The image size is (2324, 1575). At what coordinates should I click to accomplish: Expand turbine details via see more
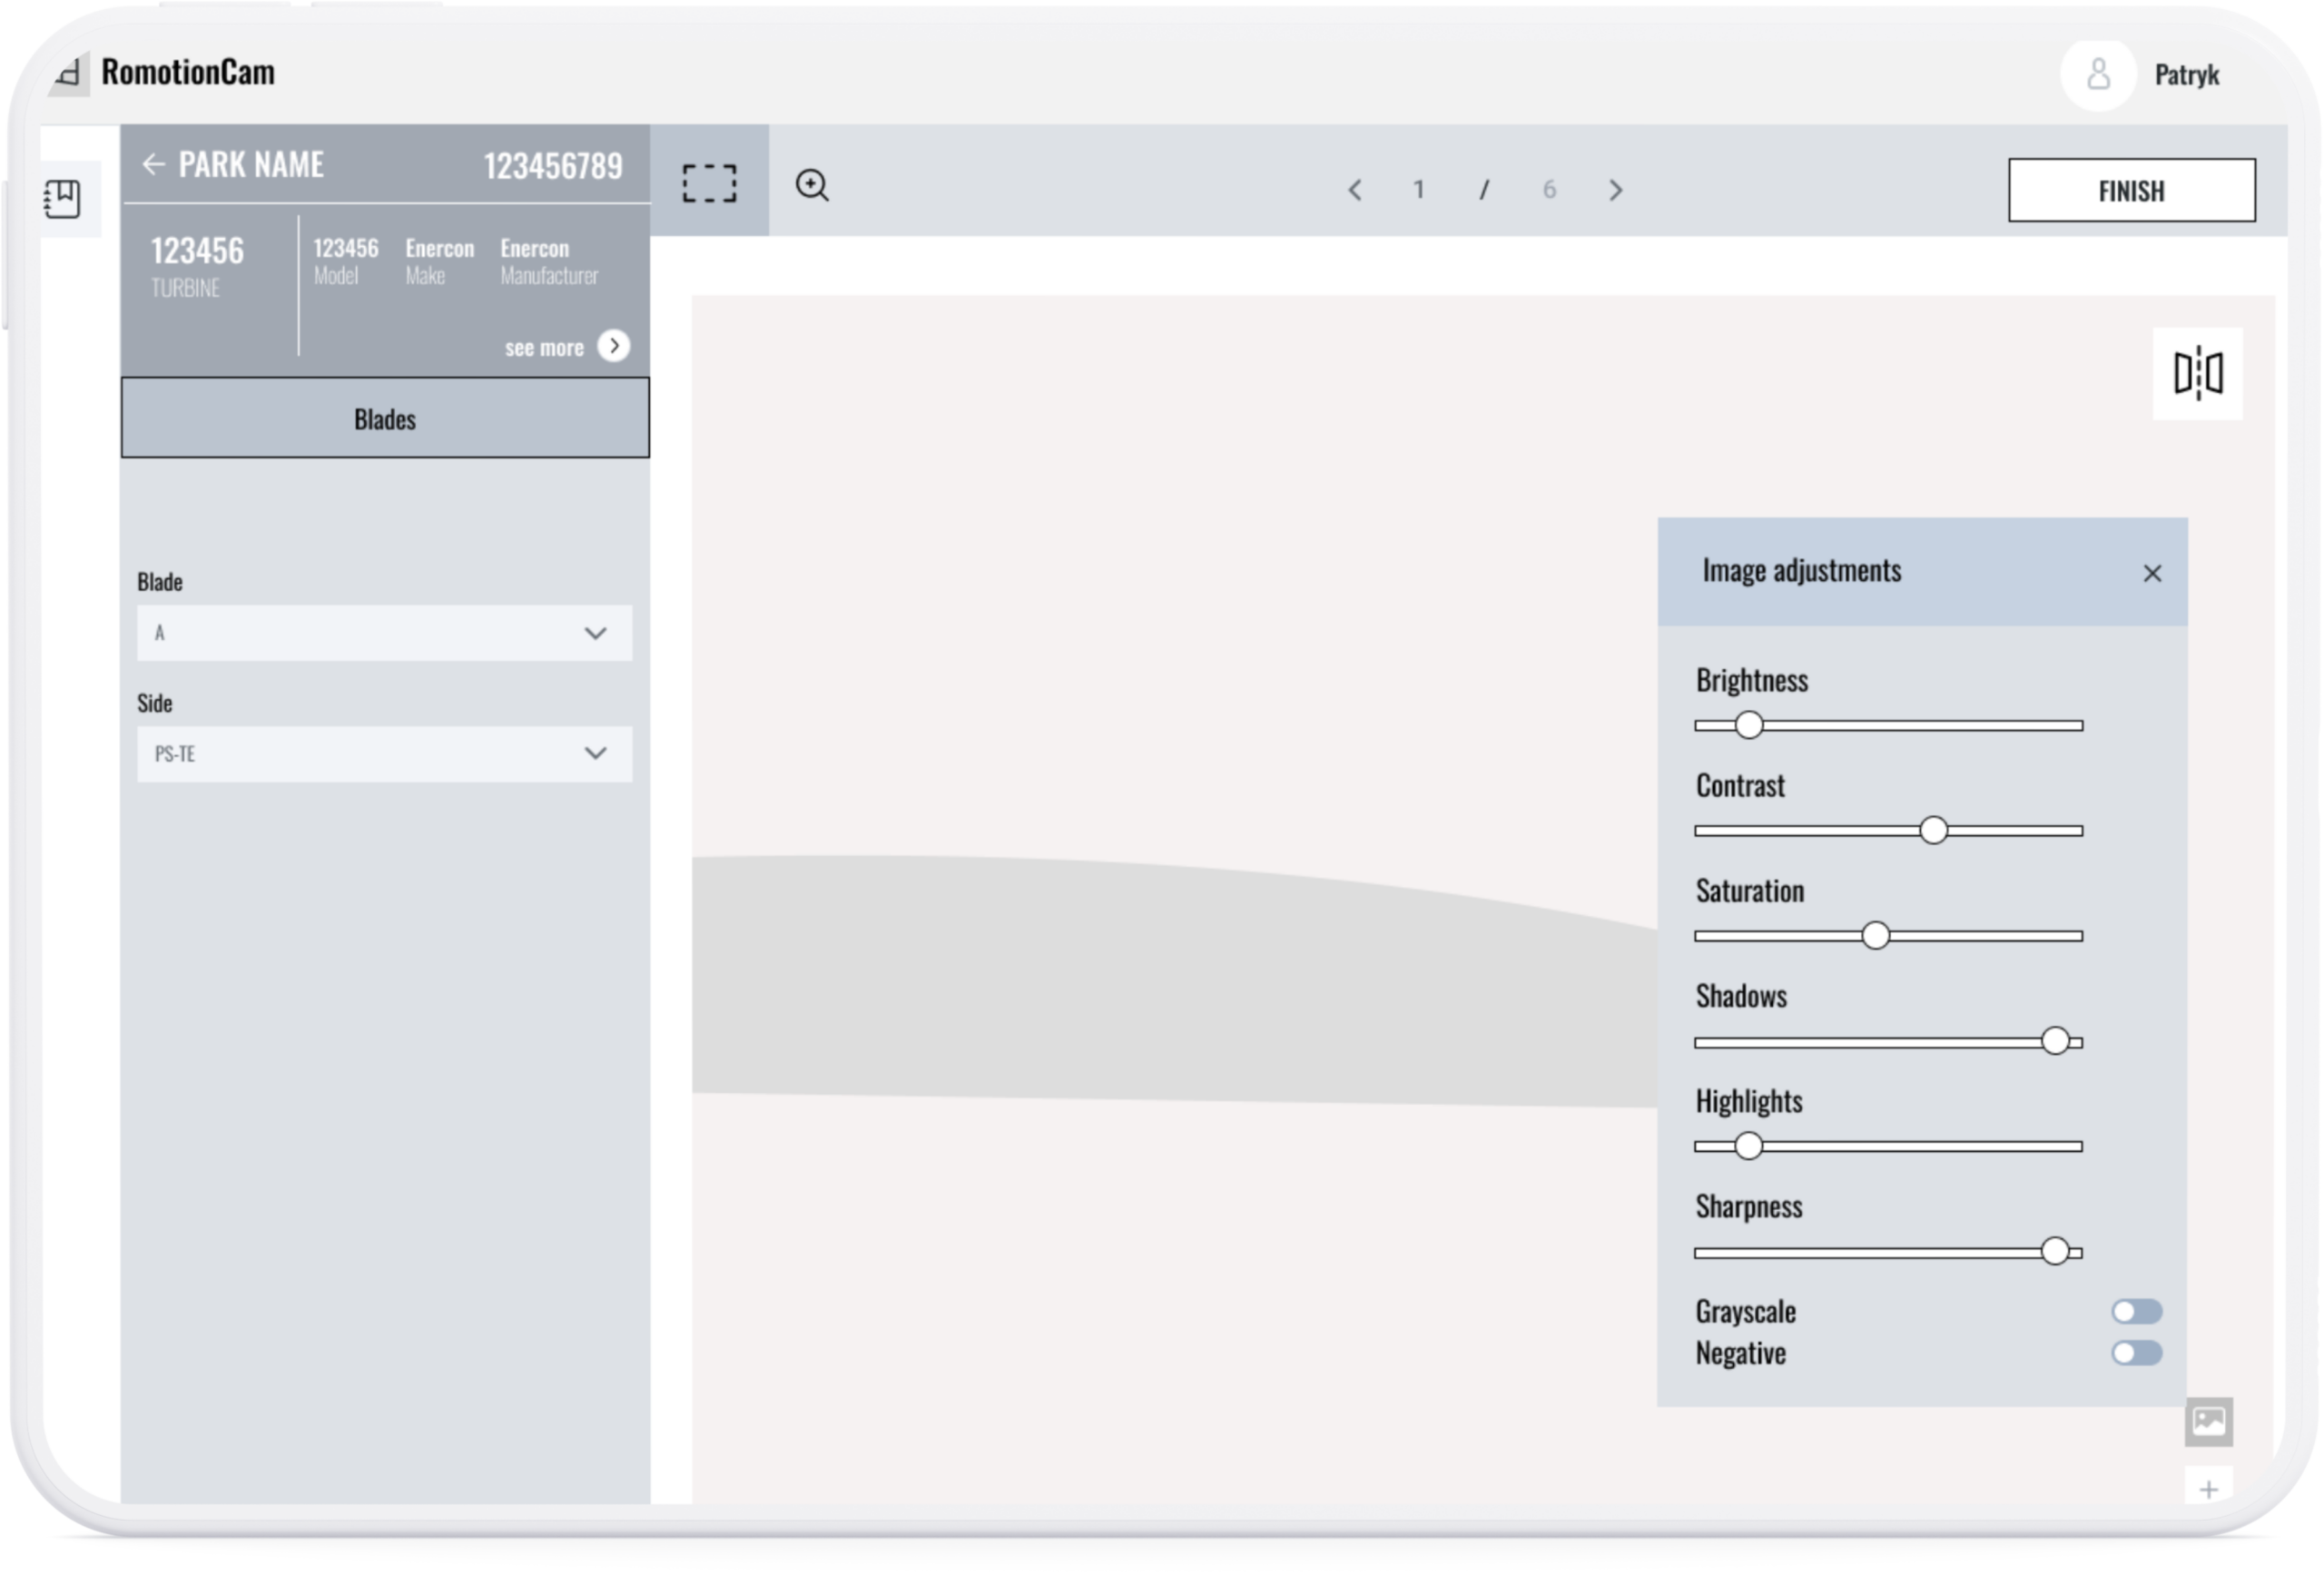pyautogui.click(x=613, y=346)
